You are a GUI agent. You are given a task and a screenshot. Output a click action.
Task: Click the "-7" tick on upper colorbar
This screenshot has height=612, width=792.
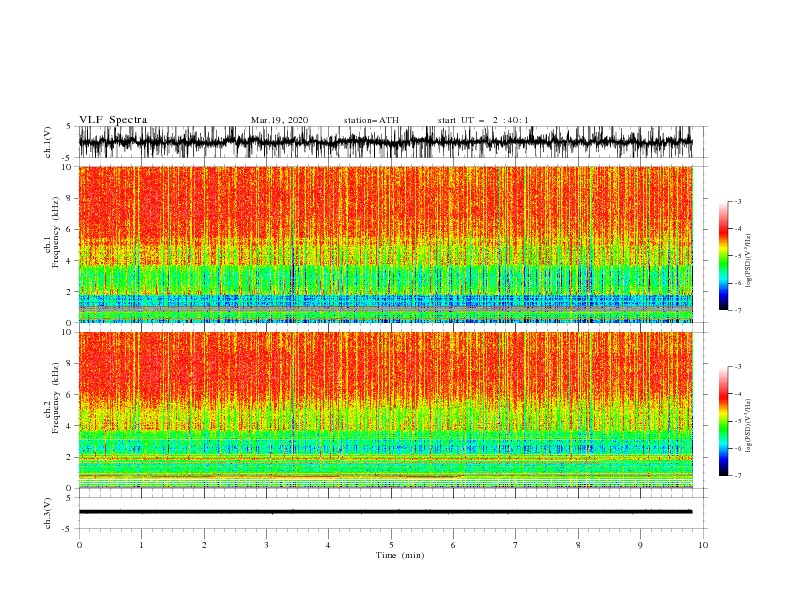(x=737, y=310)
